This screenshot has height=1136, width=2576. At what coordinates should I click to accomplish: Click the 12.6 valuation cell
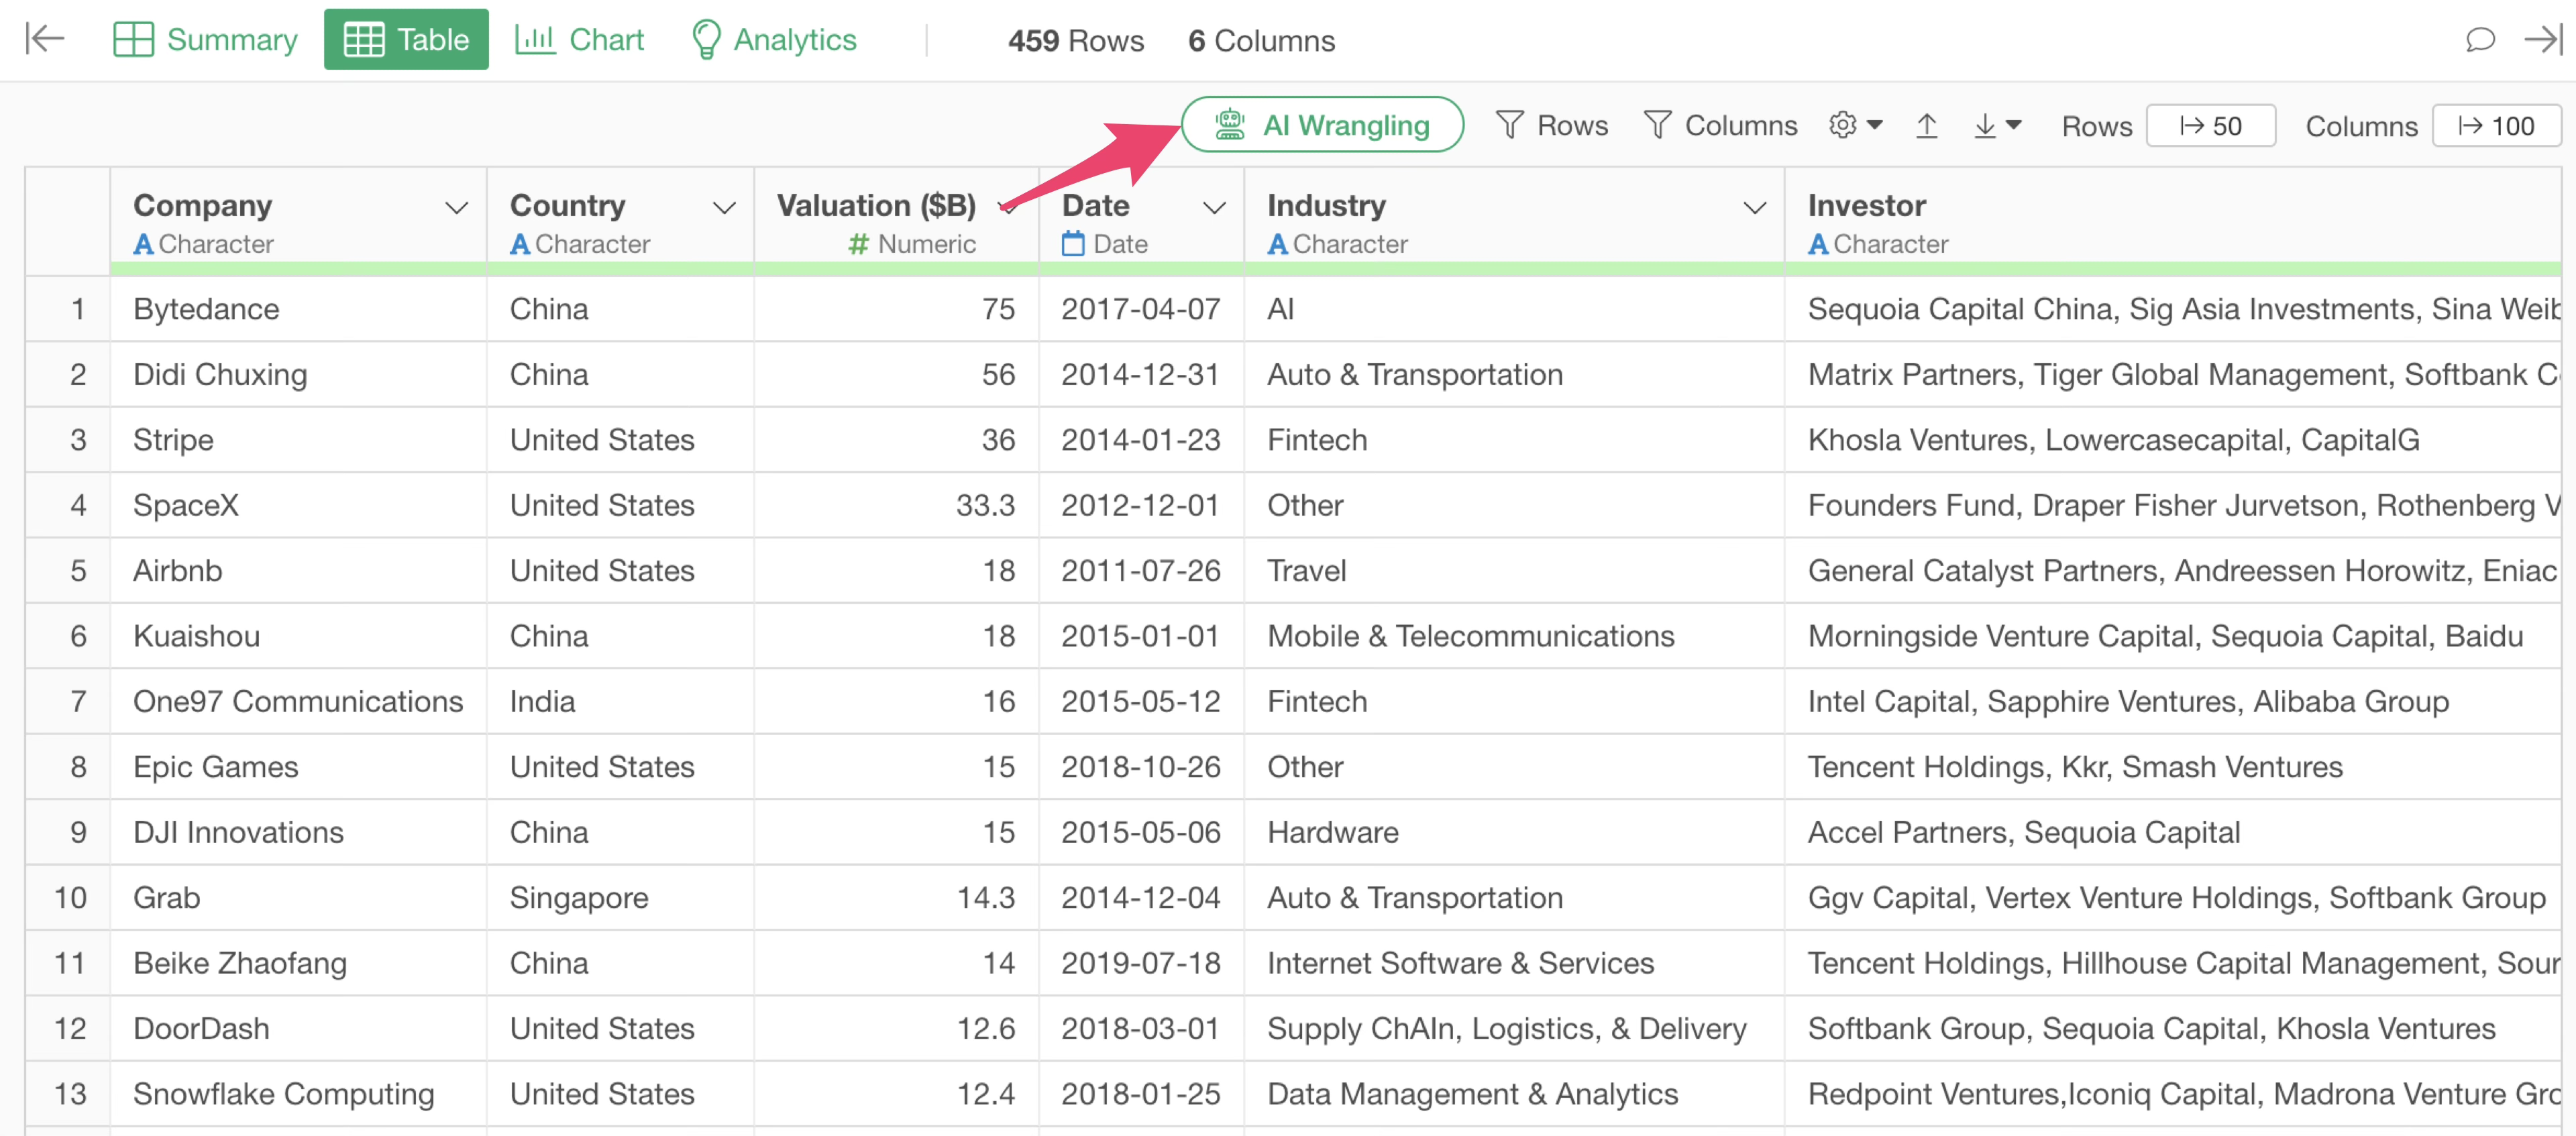[896, 1028]
